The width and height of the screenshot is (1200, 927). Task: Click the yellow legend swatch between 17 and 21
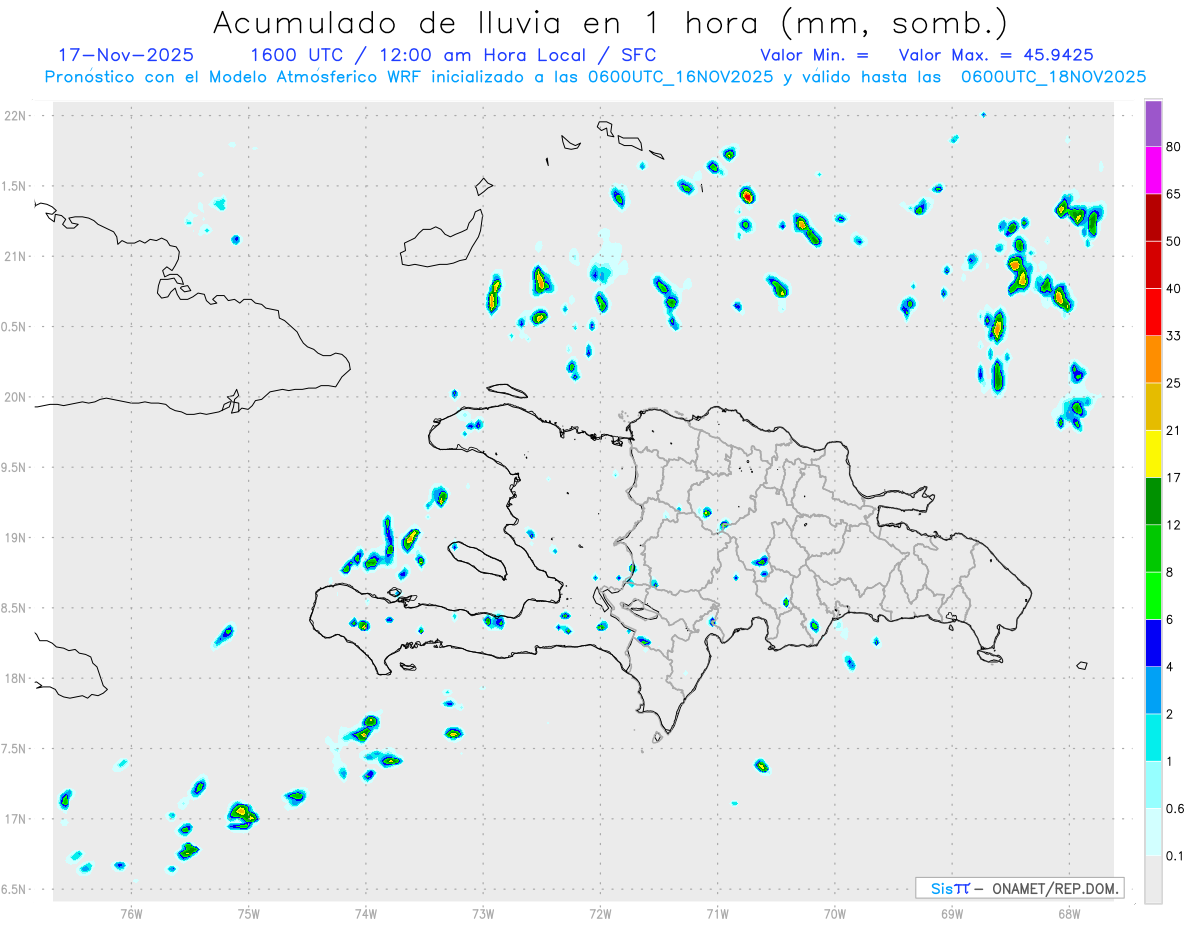(x=1153, y=454)
